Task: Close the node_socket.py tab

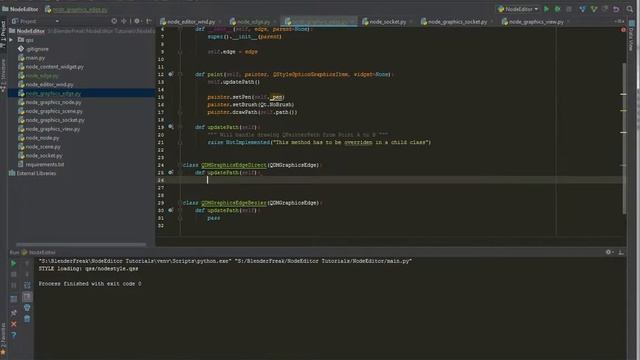Action: pyautogui.click(x=410, y=22)
